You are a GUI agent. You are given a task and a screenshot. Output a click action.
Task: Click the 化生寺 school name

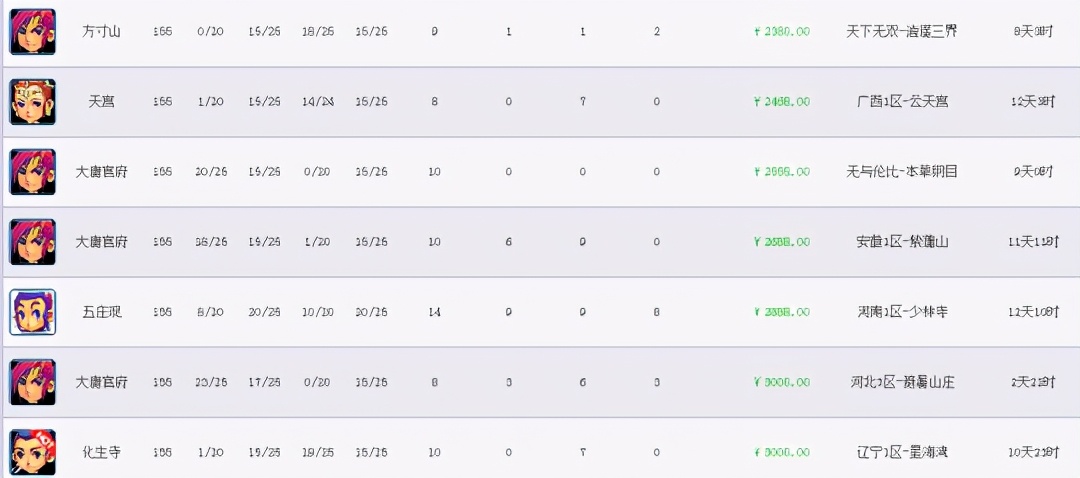[x=101, y=452]
